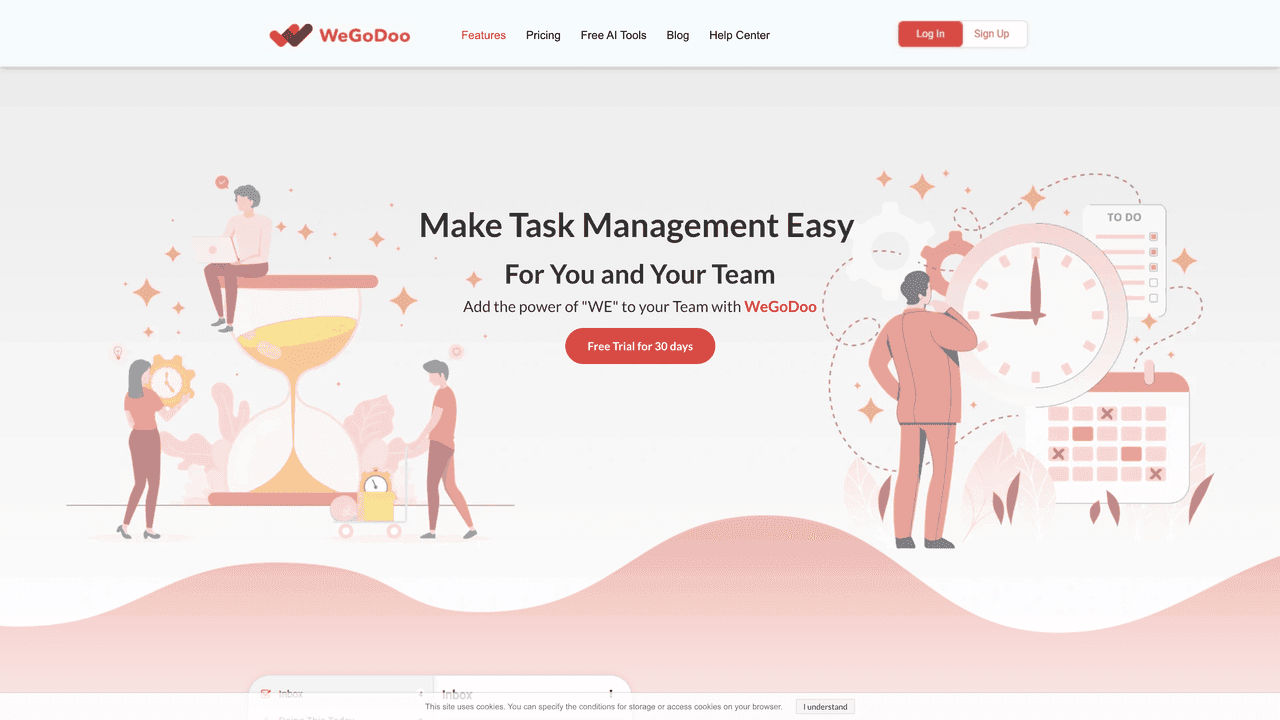Open the Features menu item

[x=483, y=35]
